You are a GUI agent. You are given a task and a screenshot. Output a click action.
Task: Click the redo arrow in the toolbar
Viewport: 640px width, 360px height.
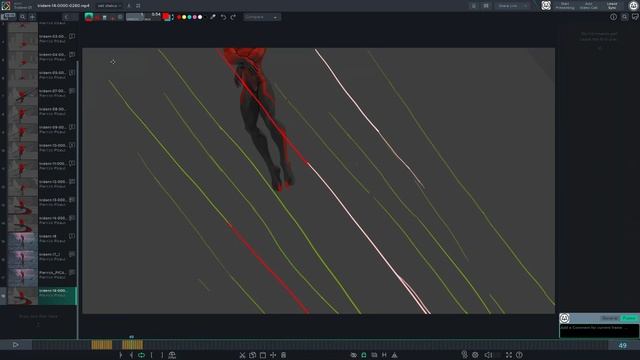[233, 17]
